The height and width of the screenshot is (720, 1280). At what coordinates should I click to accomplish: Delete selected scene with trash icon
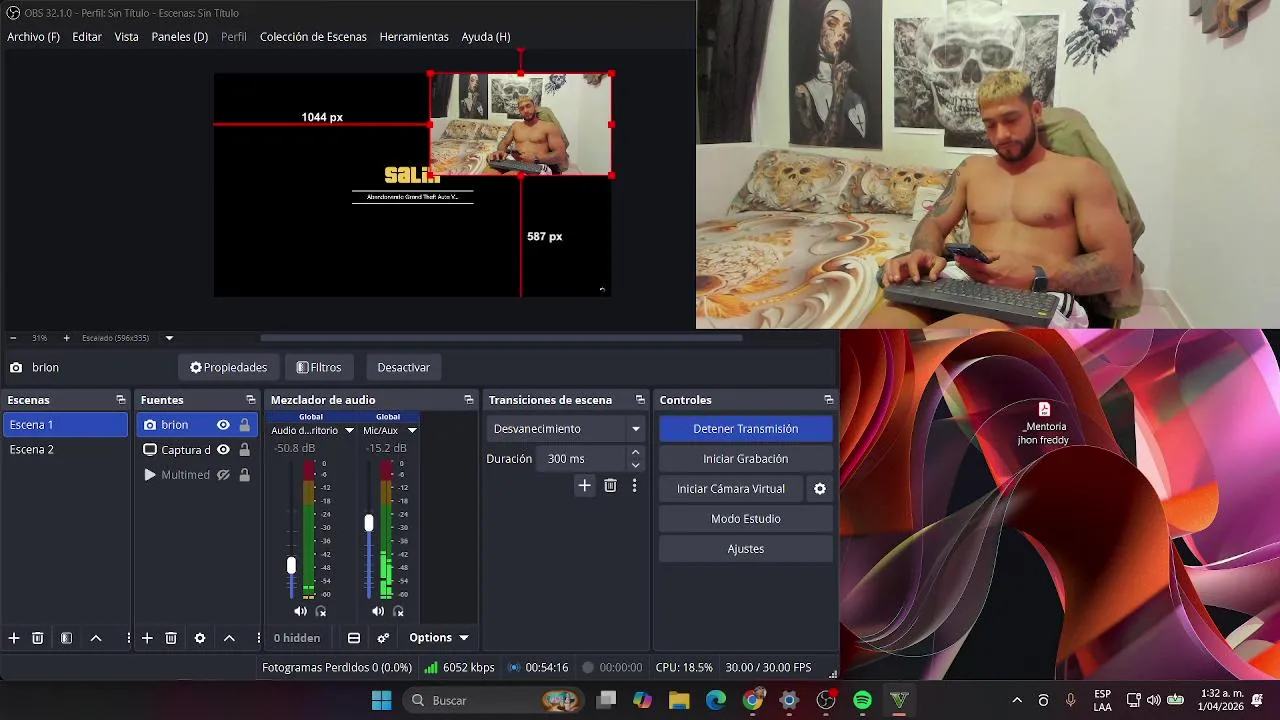[38, 638]
